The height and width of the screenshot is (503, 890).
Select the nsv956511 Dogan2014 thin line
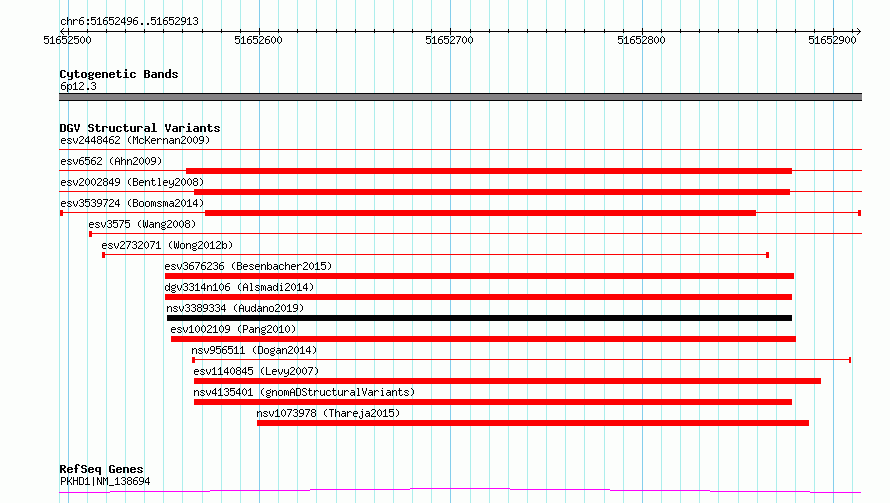point(522,360)
